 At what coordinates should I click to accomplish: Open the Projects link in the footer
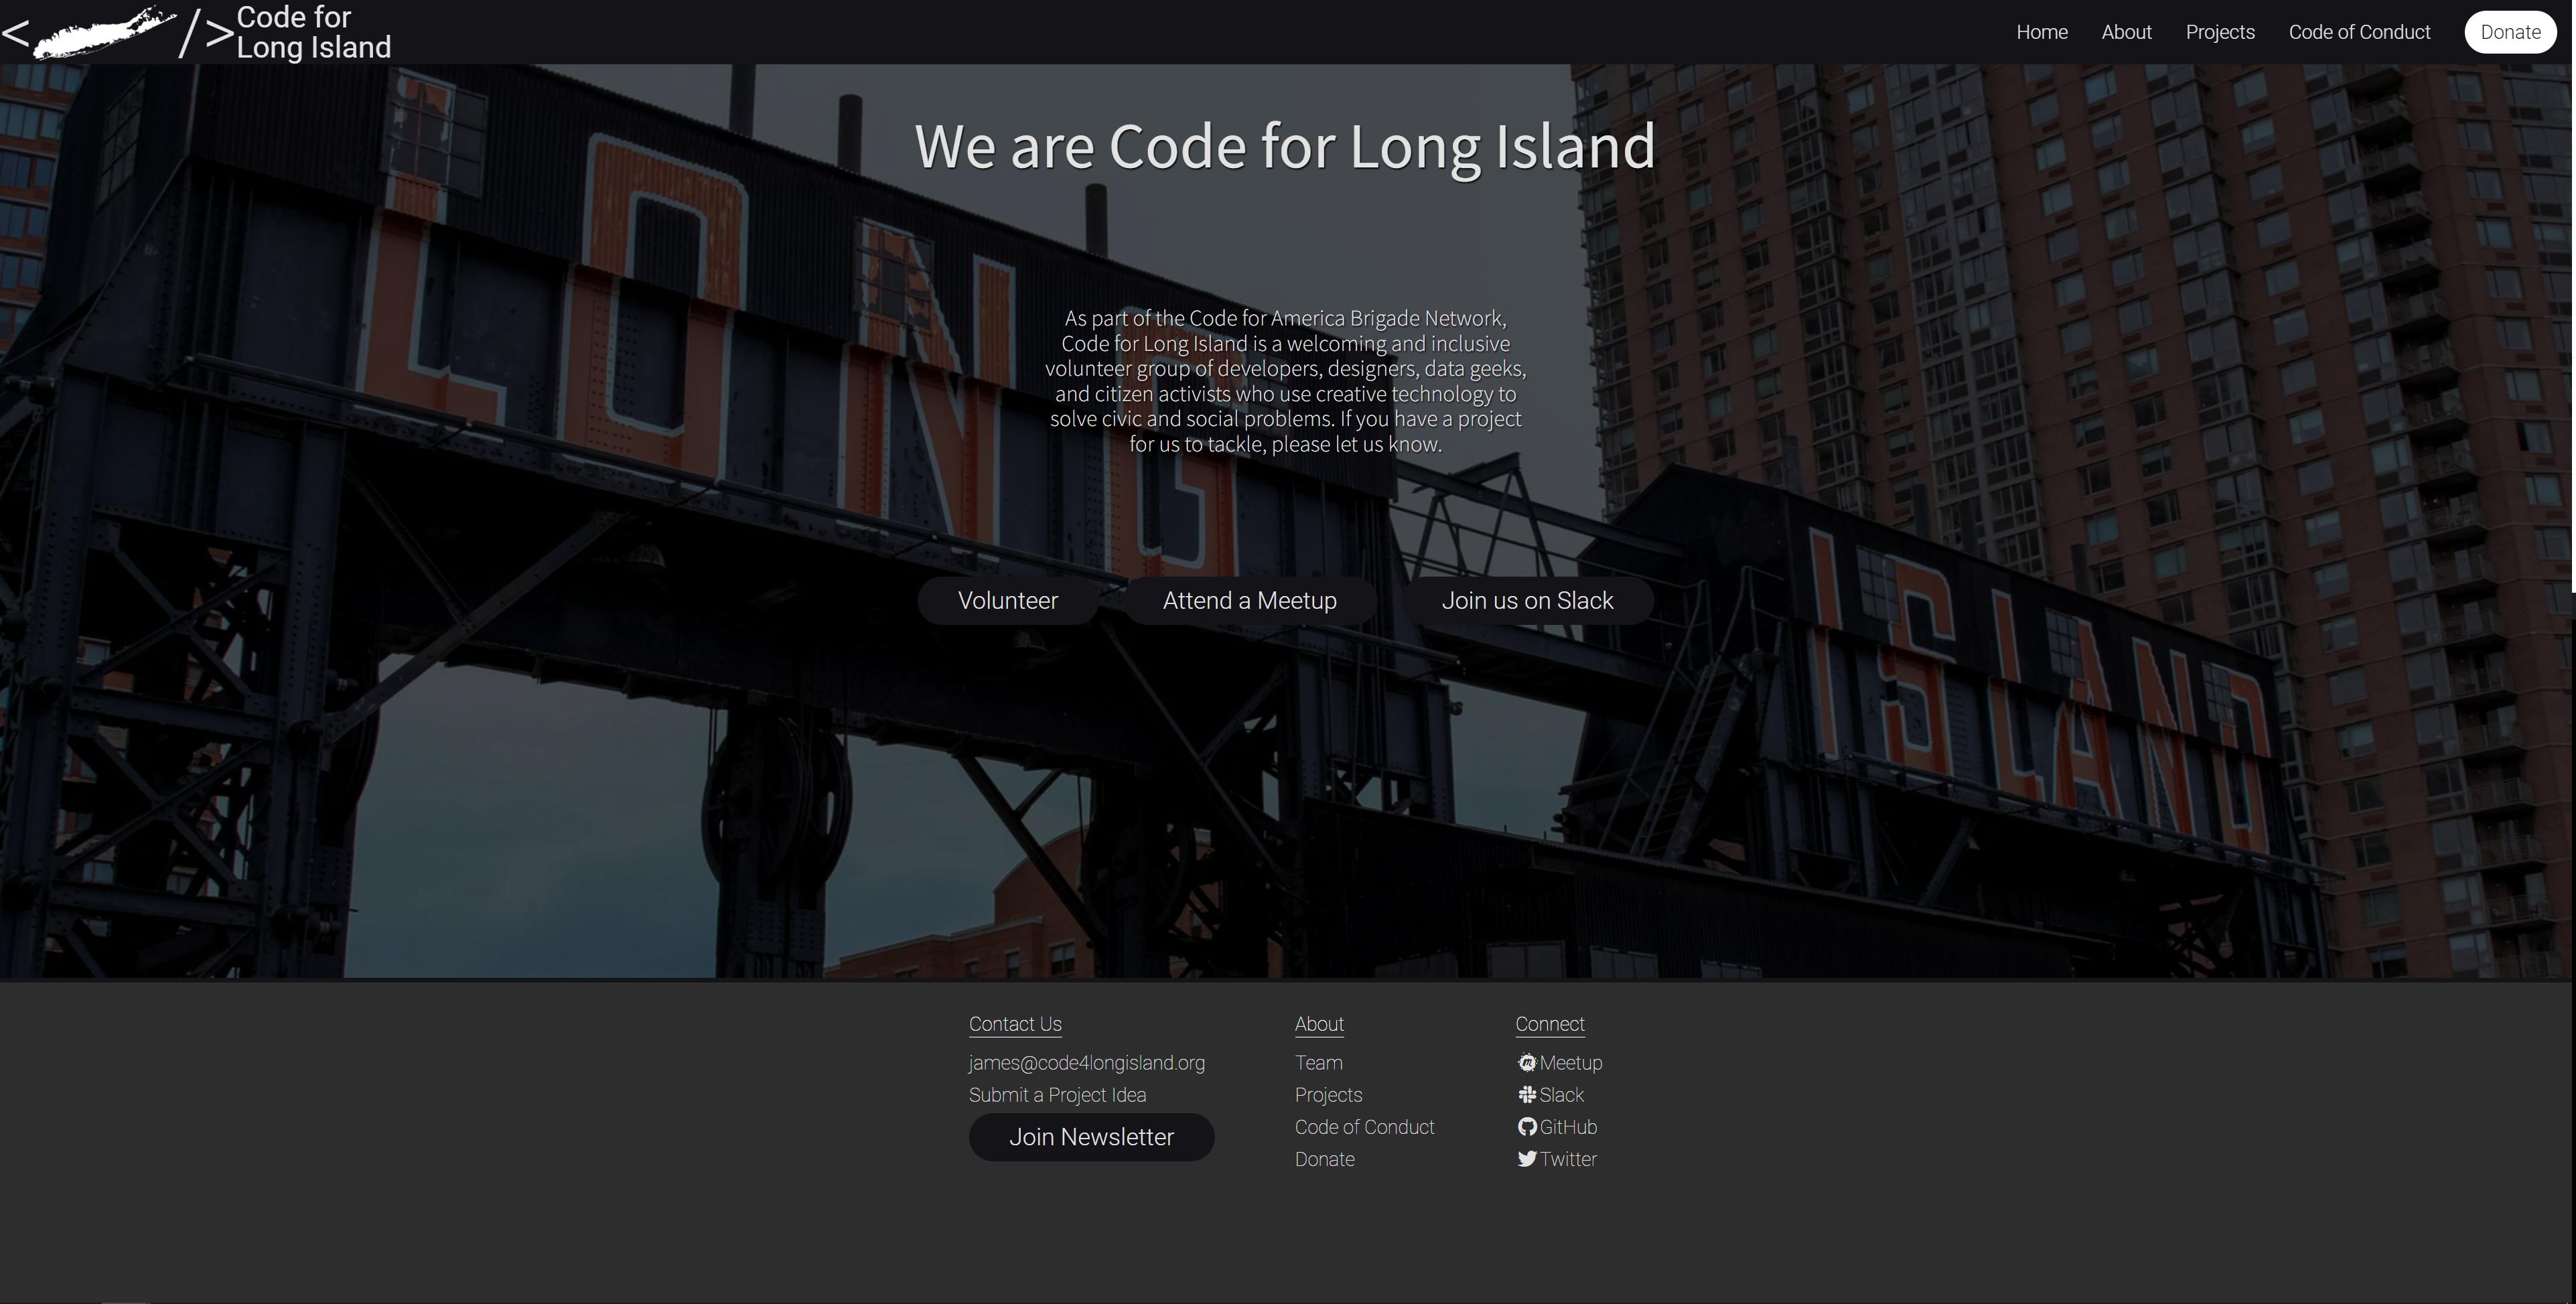(x=1328, y=1095)
